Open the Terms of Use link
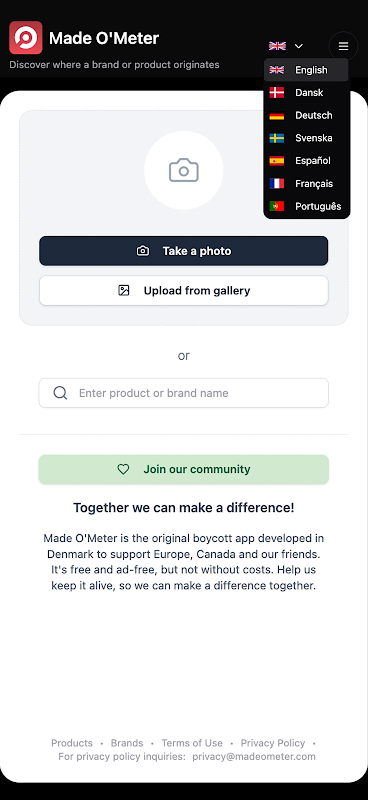 click(x=192, y=743)
